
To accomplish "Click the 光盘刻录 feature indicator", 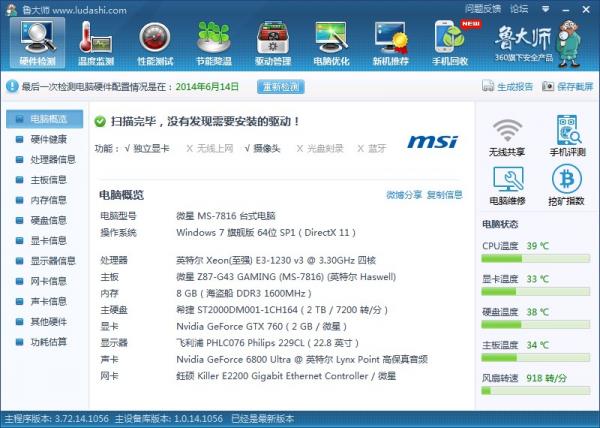I will [x=320, y=148].
